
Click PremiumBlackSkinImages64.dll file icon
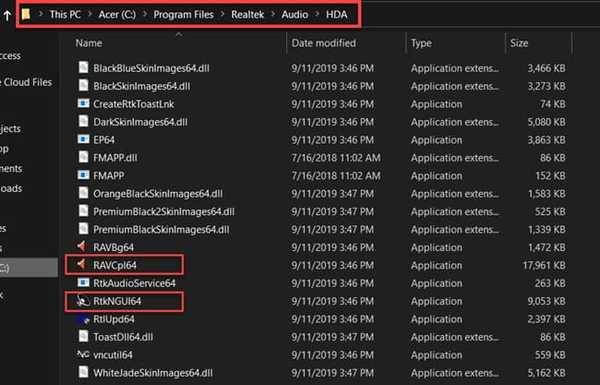(83, 229)
